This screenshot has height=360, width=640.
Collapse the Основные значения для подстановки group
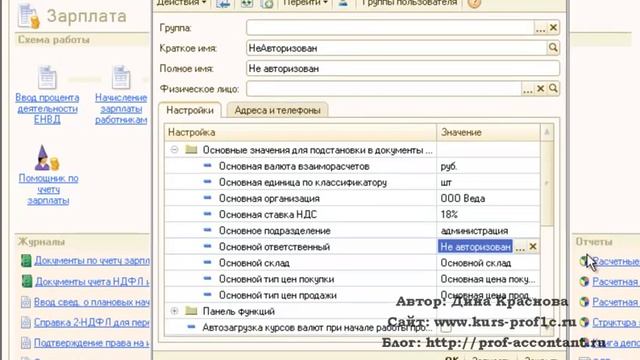[174, 150]
